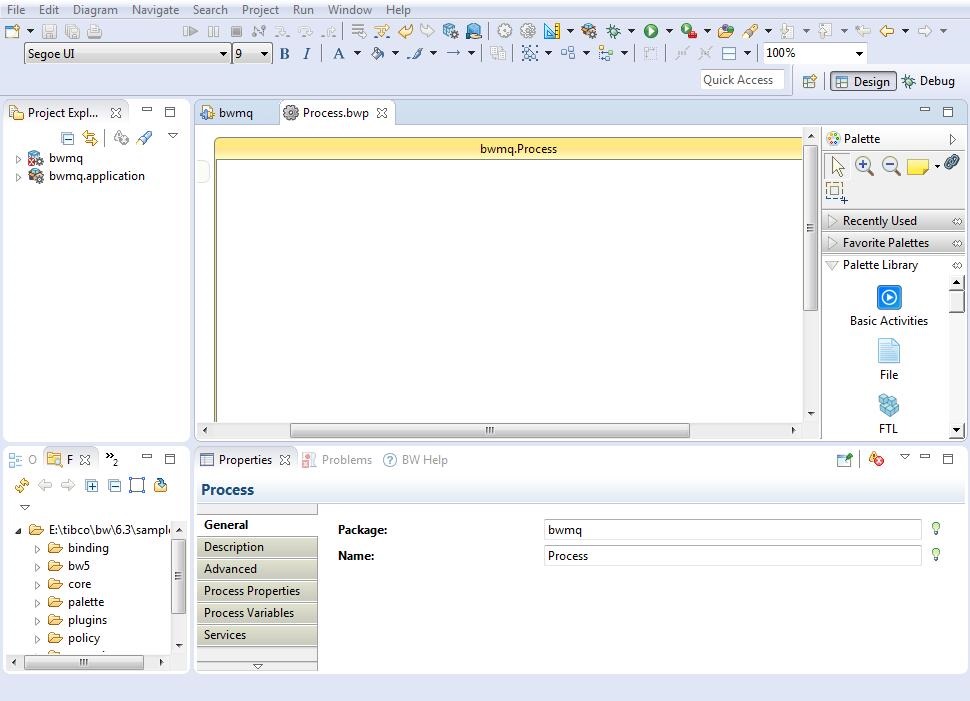Pick the yellow Note tool in Palette
Image resolution: width=970 pixels, height=701 pixels.
[917, 167]
